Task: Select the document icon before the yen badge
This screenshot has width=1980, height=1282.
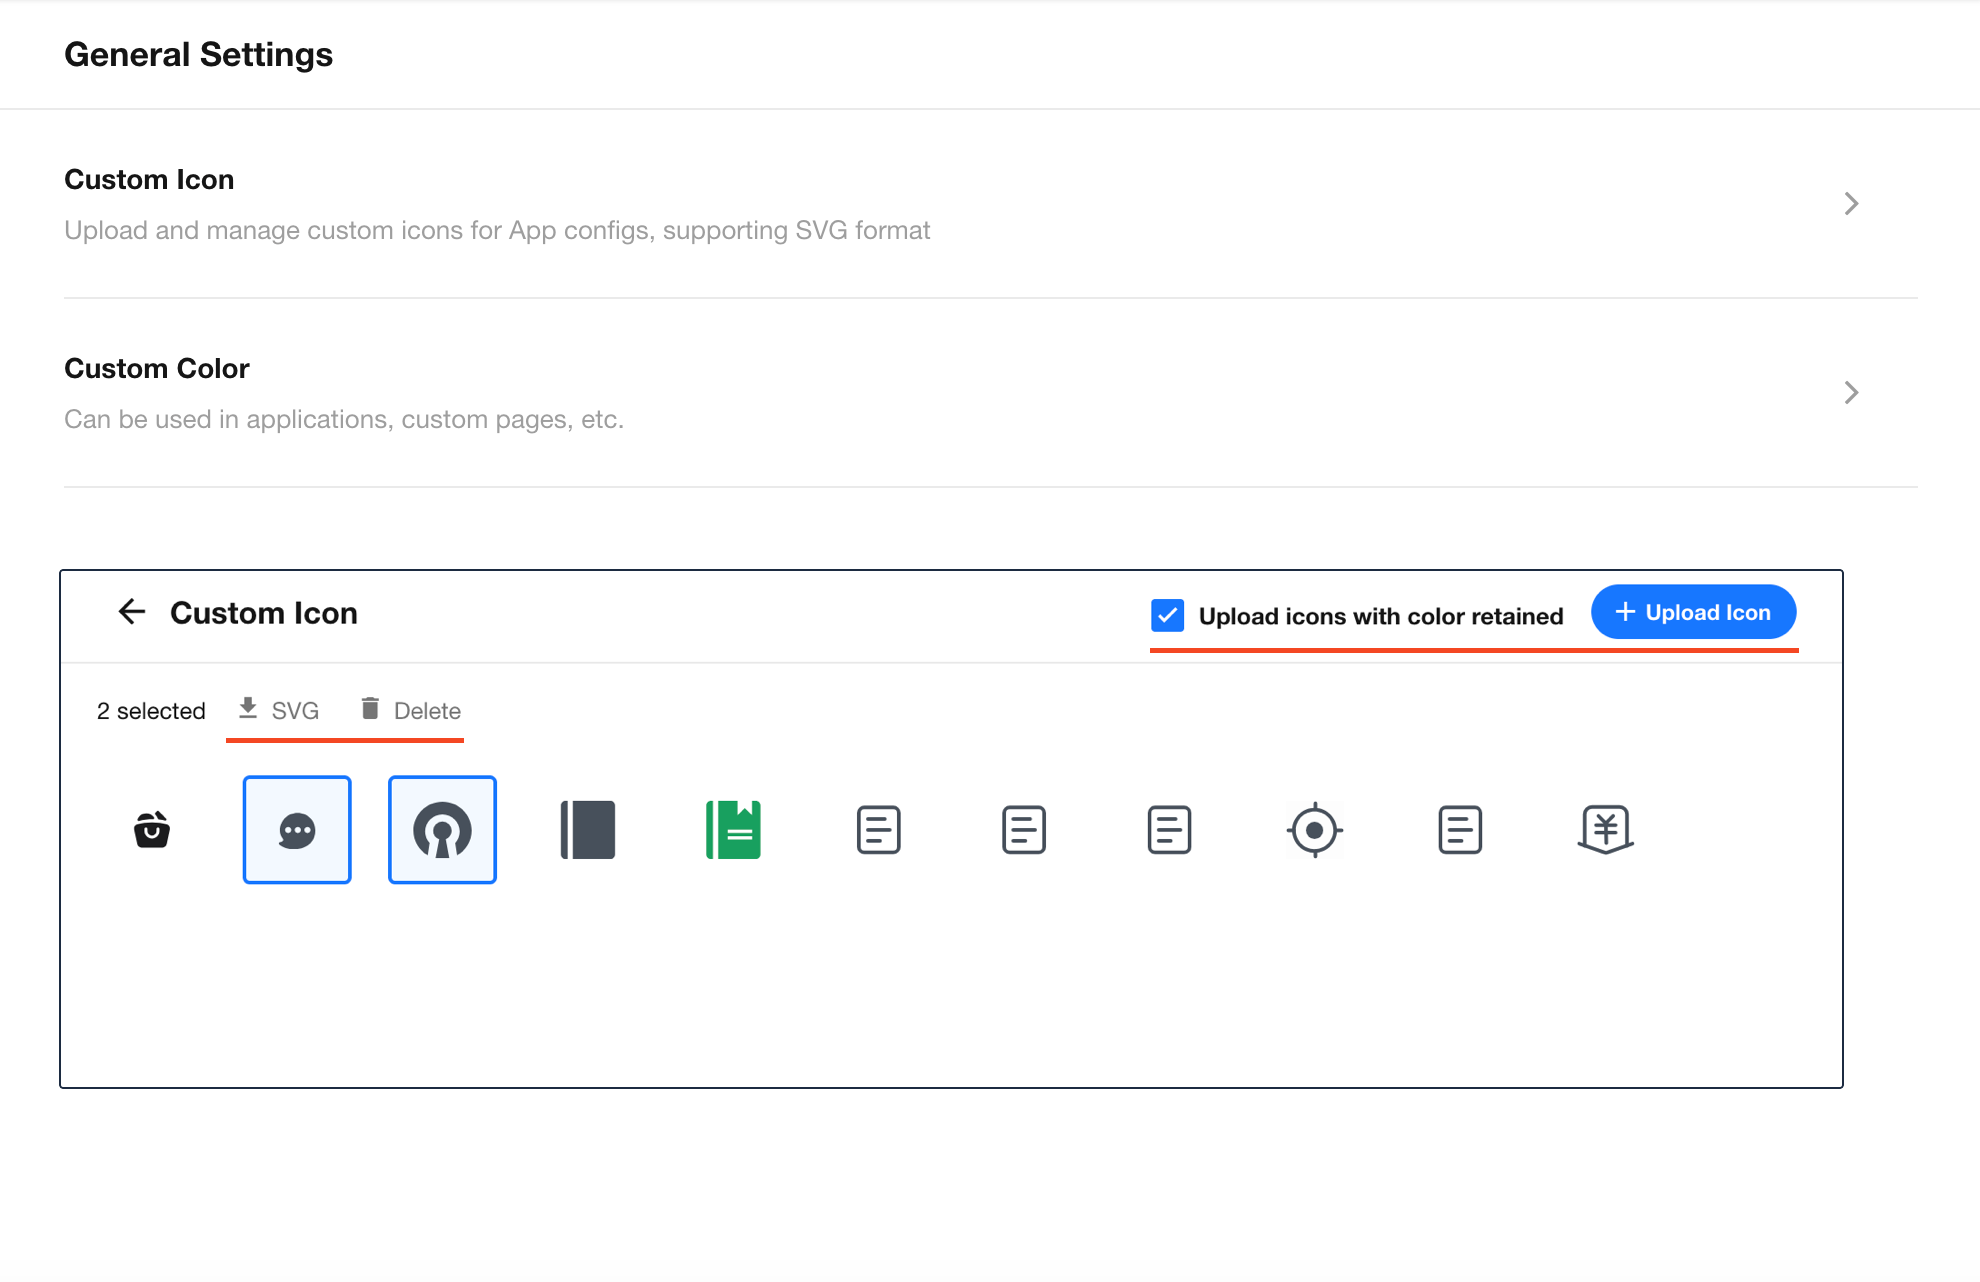Action: pyautogui.click(x=1460, y=830)
